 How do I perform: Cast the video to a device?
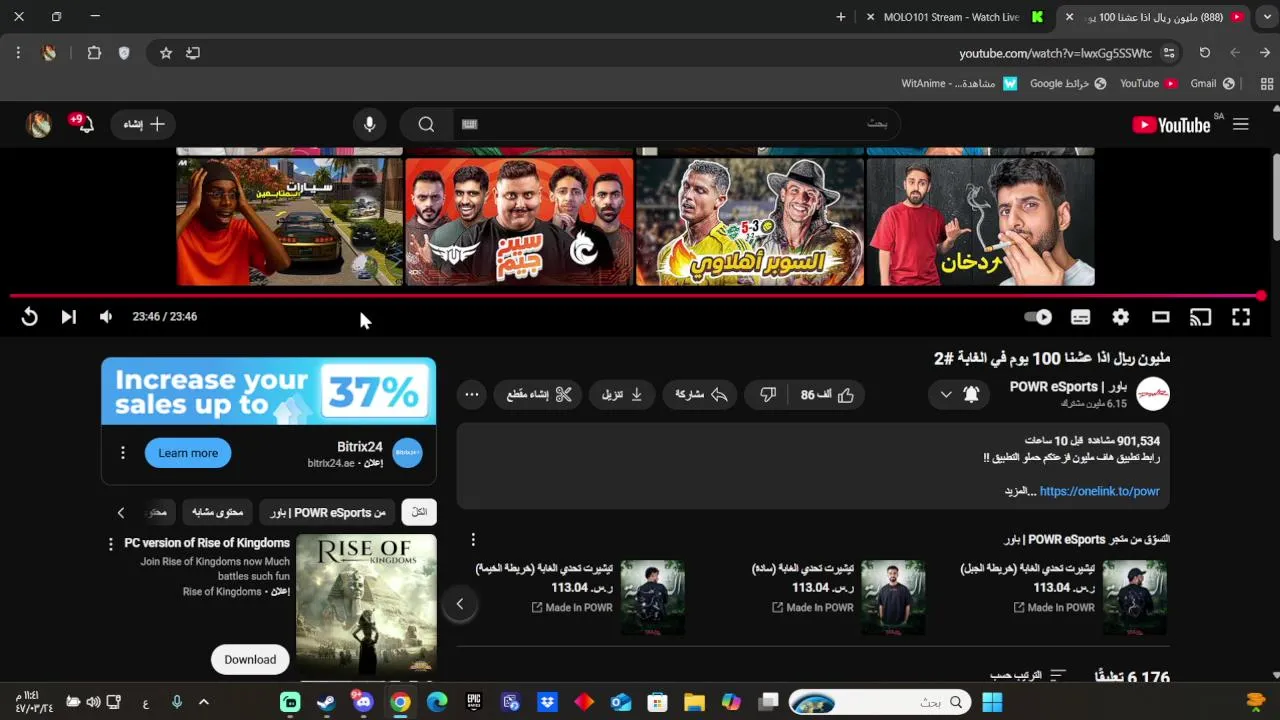1200,317
